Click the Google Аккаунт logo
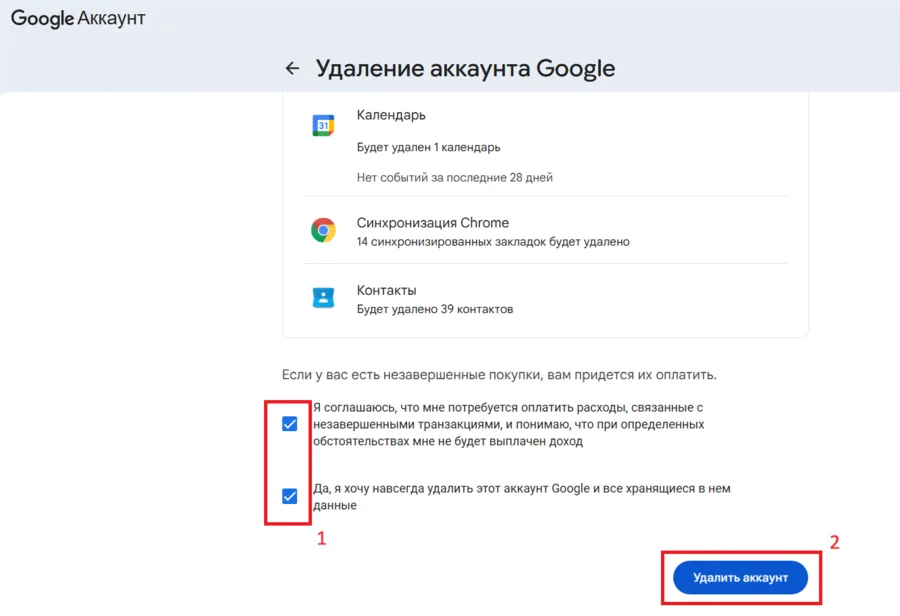Image resolution: width=900 pixels, height=616 pixels. point(78,18)
